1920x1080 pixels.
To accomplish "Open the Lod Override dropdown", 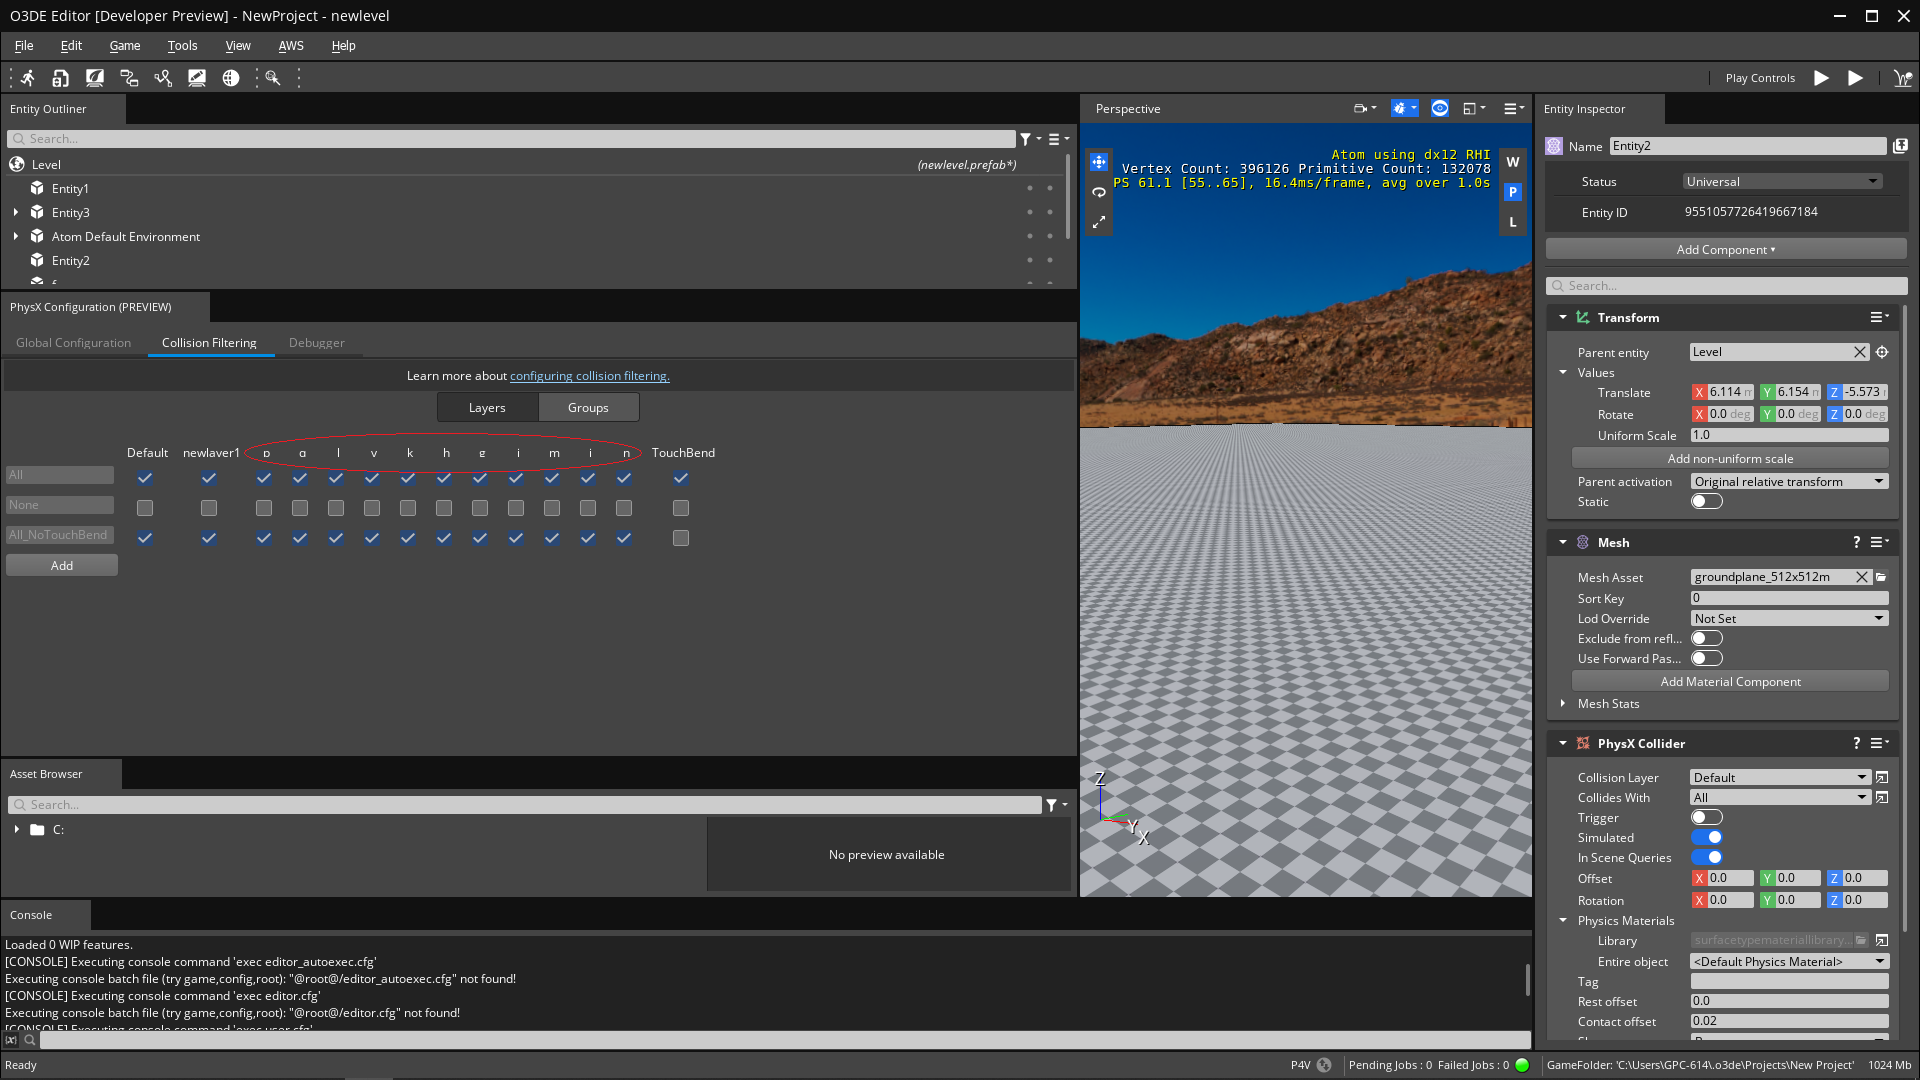I will pyautogui.click(x=1788, y=618).
